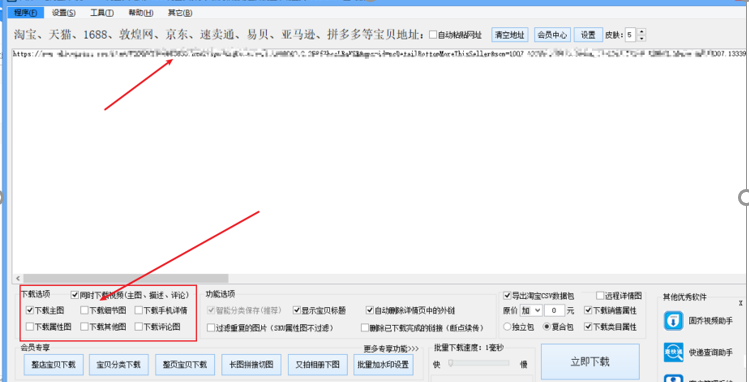Click the scrollbar left arrow under address area
The image size is (749, 382).
click(x=18, y=278)
